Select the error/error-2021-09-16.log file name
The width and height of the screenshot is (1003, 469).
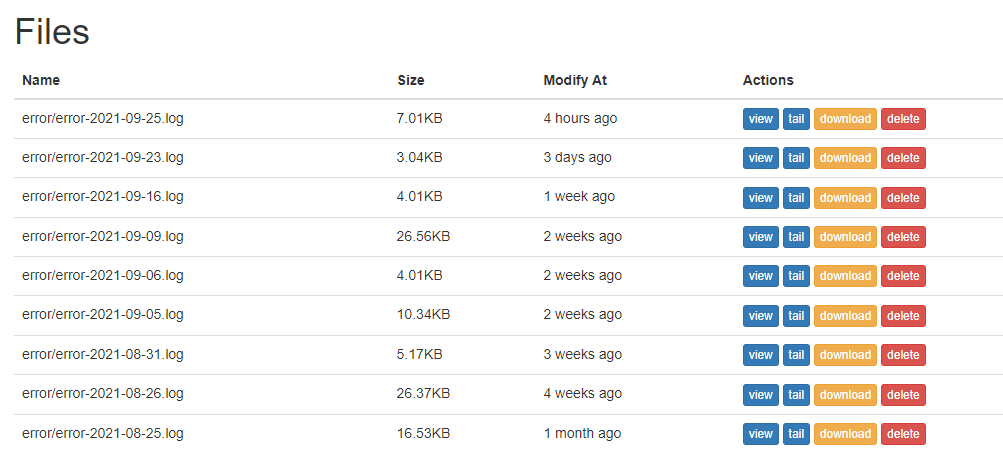pyautogui.click(x=103, y=196)
